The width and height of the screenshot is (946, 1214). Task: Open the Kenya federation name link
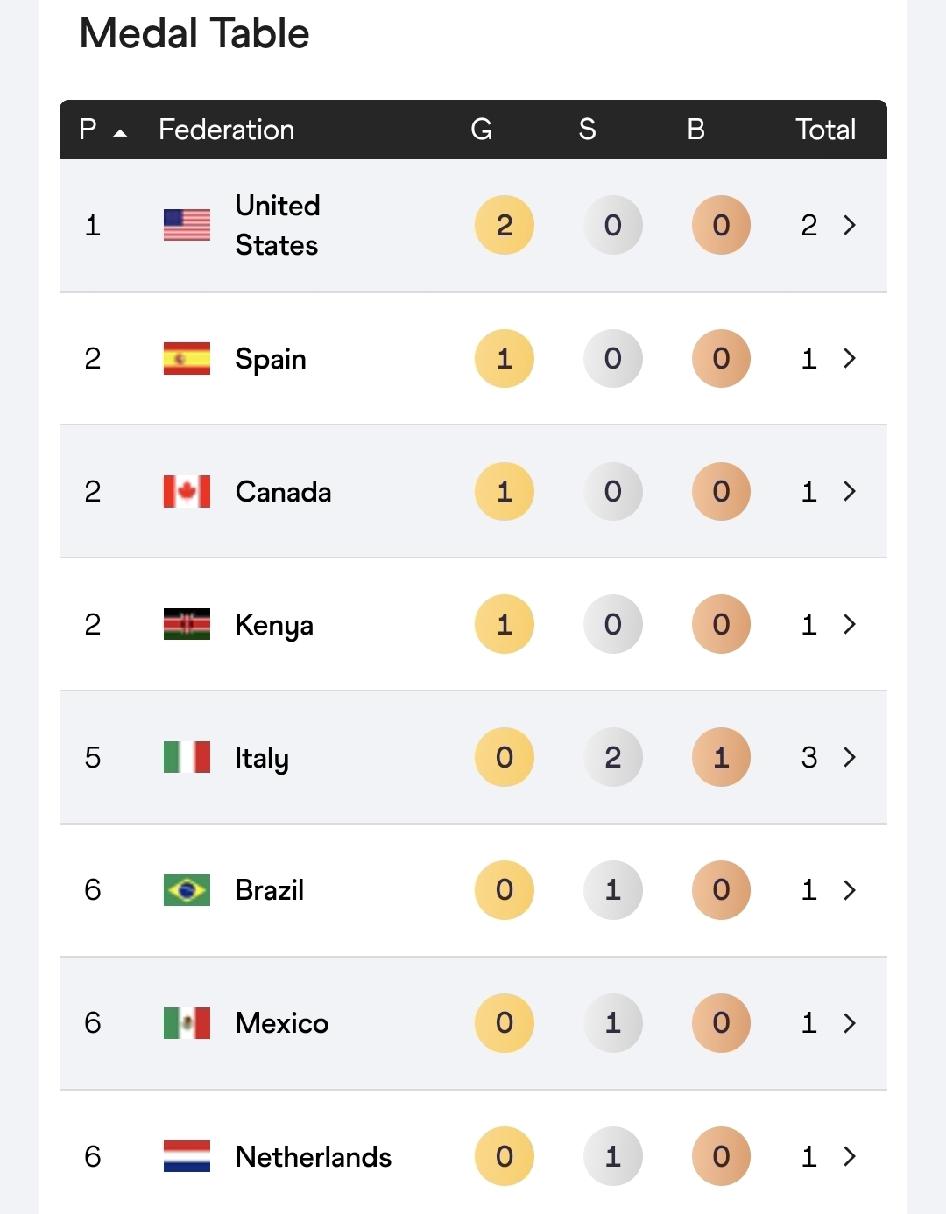tap(274, 625)
